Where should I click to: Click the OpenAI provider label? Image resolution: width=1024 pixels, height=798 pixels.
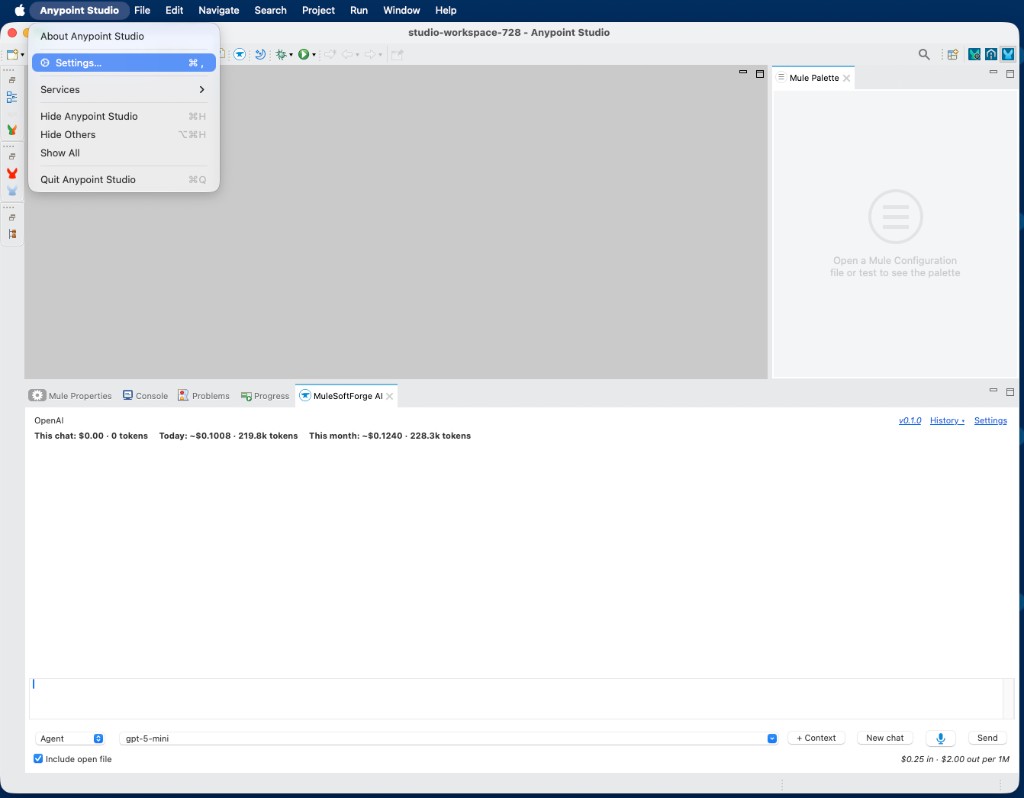[x=49, y=421]
